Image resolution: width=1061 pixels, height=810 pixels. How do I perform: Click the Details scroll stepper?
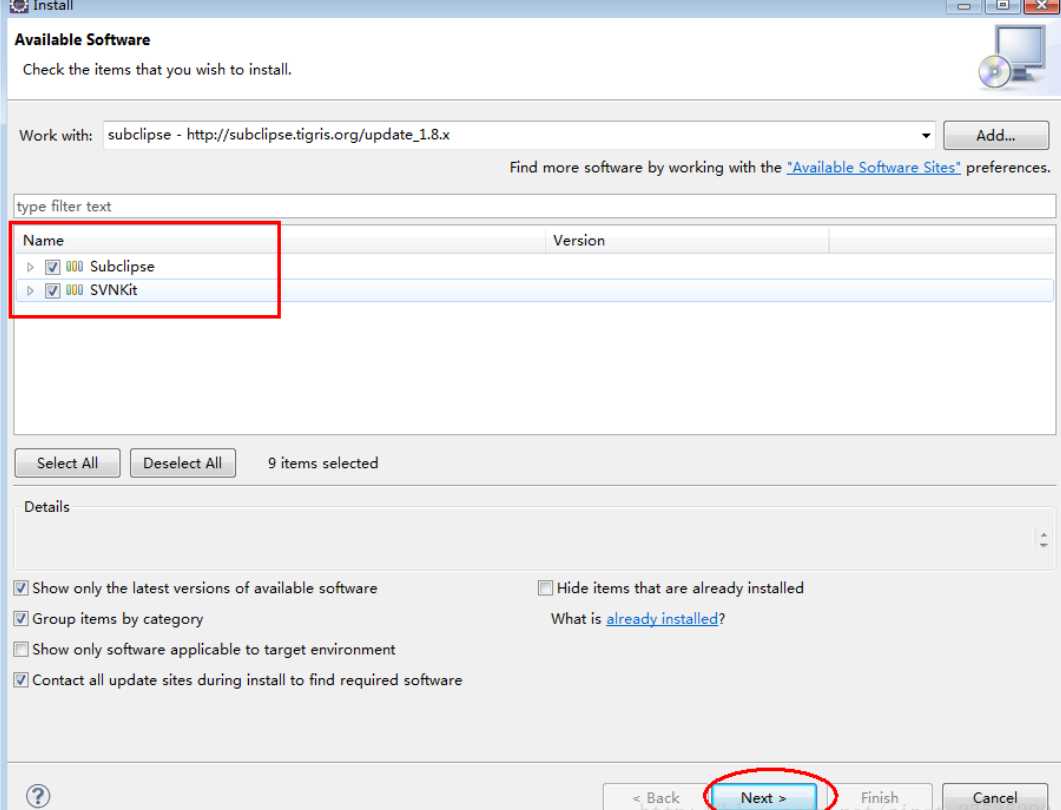point(1043,539)
